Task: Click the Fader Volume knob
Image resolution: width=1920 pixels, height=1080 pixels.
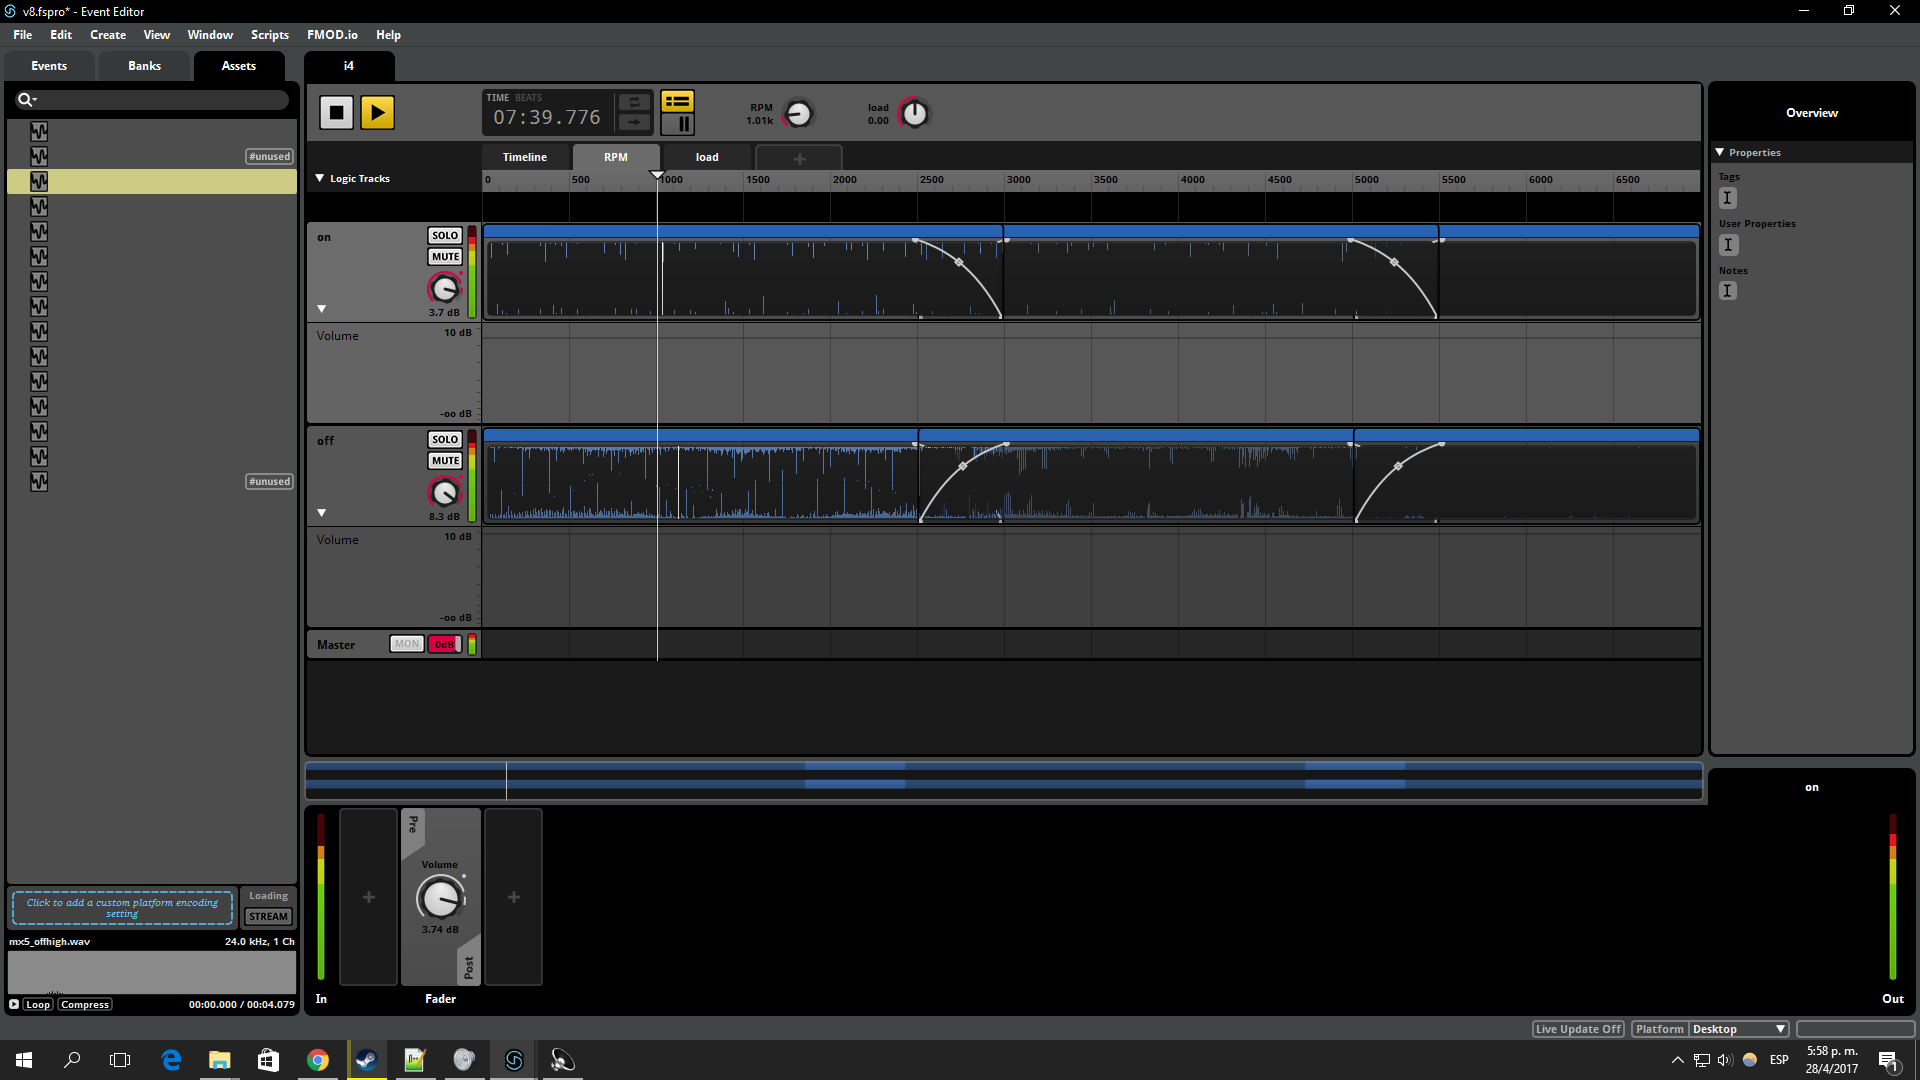Action: point(440,898)
